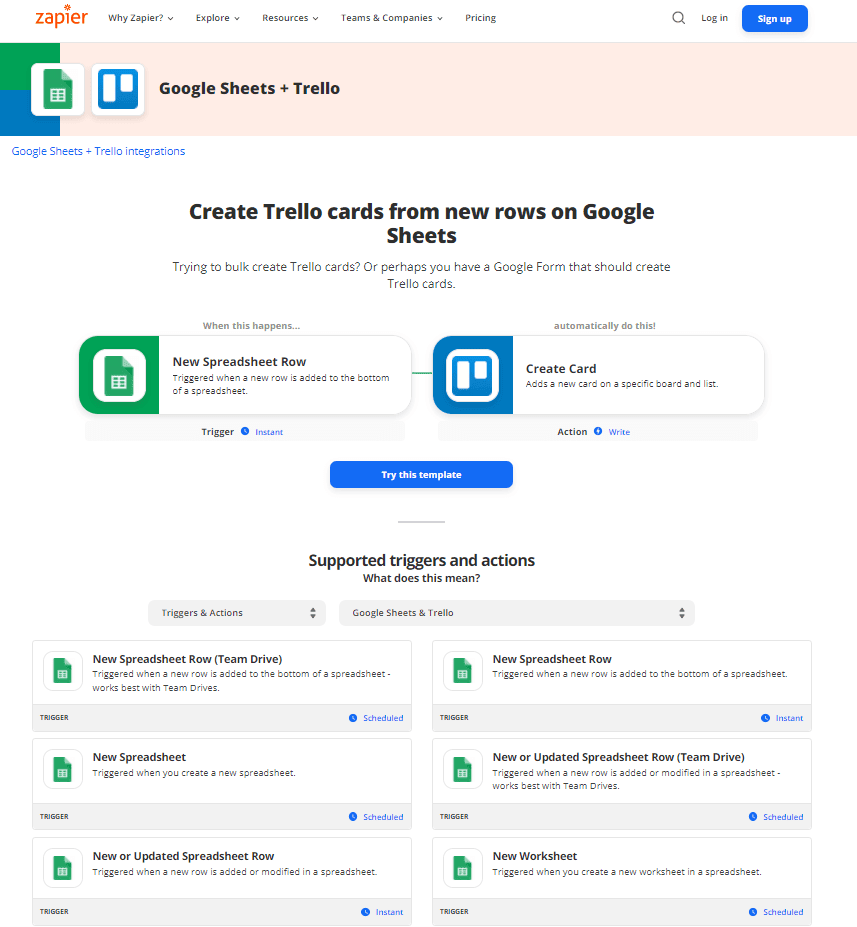Open the search magnifier icon
The height and width of the screenshot is (927, 857).
(x=679, y=18)
